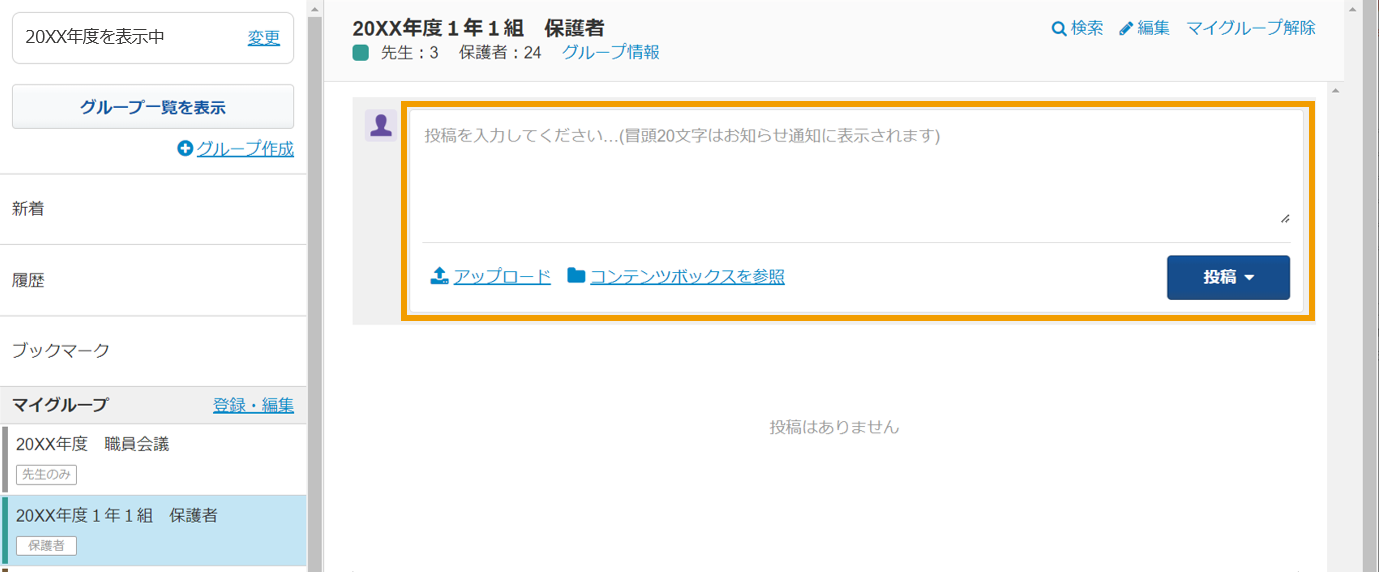This screenshot has height=572, width=1379.
Task: Click the pencil 編集 icon
Action: (x=1126, y=29)
